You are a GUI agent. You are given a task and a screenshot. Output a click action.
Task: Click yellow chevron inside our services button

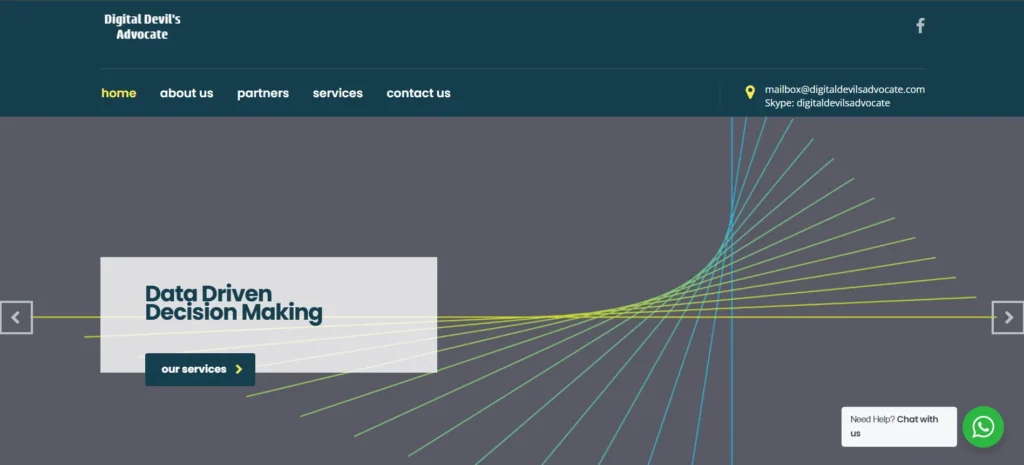(x=239, y=369)
